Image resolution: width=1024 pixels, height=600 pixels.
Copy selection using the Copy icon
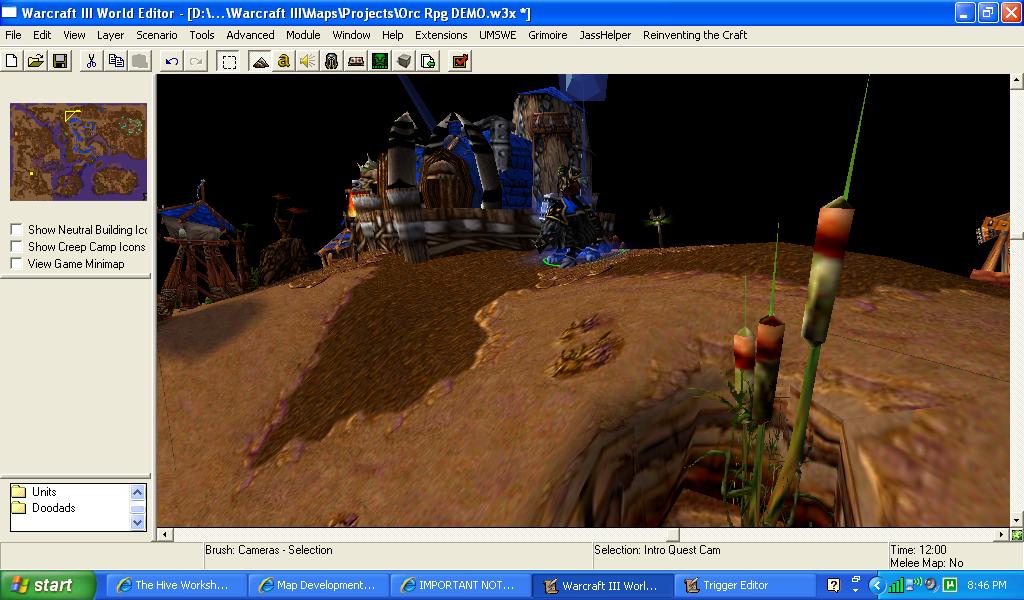[116, 61]
